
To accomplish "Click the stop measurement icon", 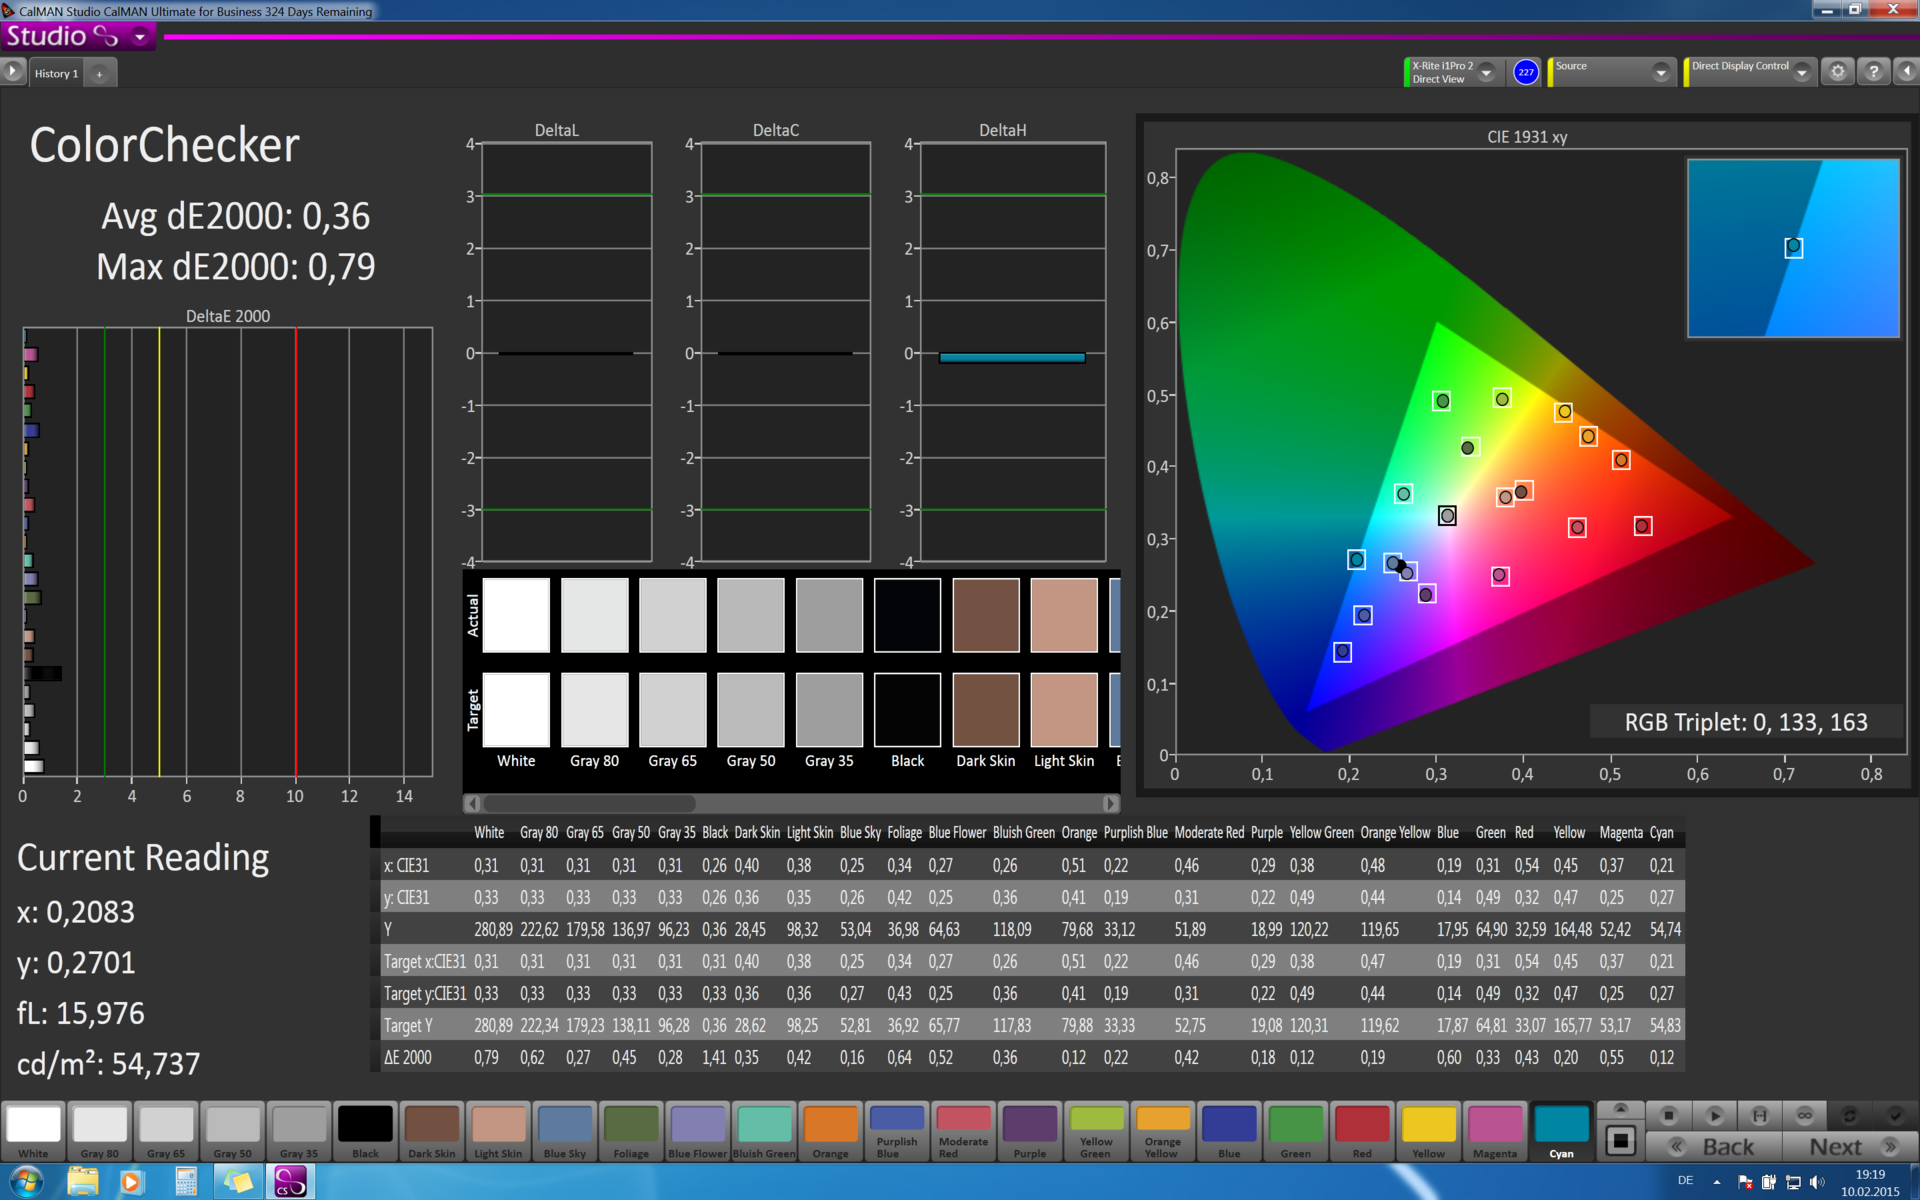I will [x=1668, y=1115].
